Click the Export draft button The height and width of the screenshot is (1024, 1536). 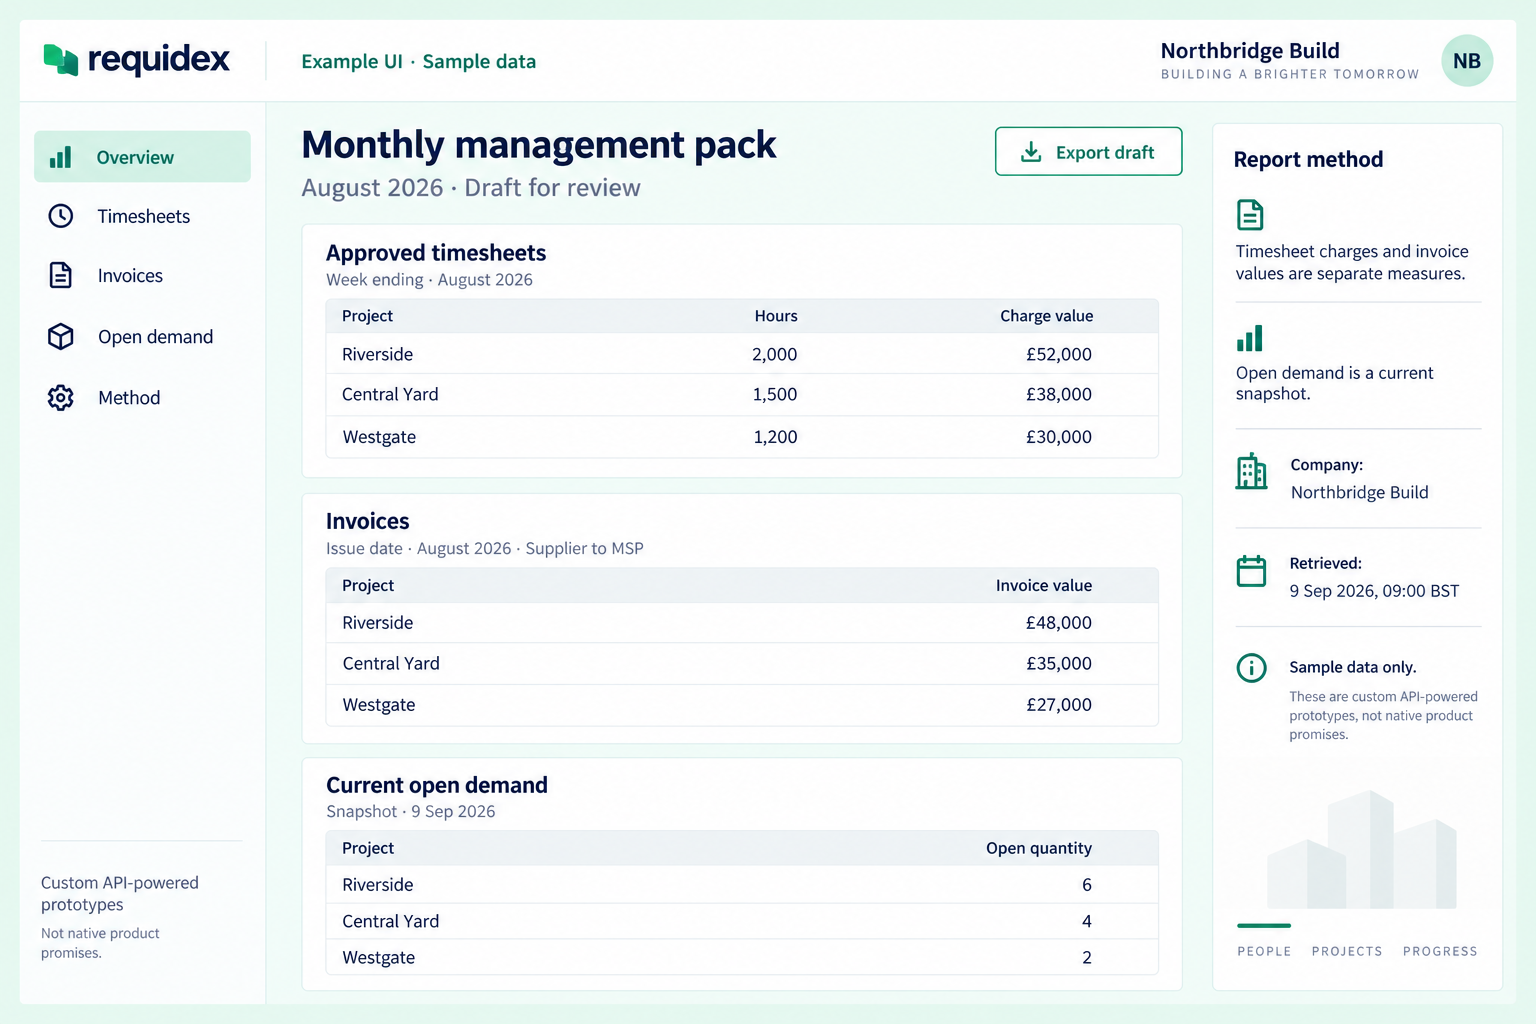(1088, 152)
